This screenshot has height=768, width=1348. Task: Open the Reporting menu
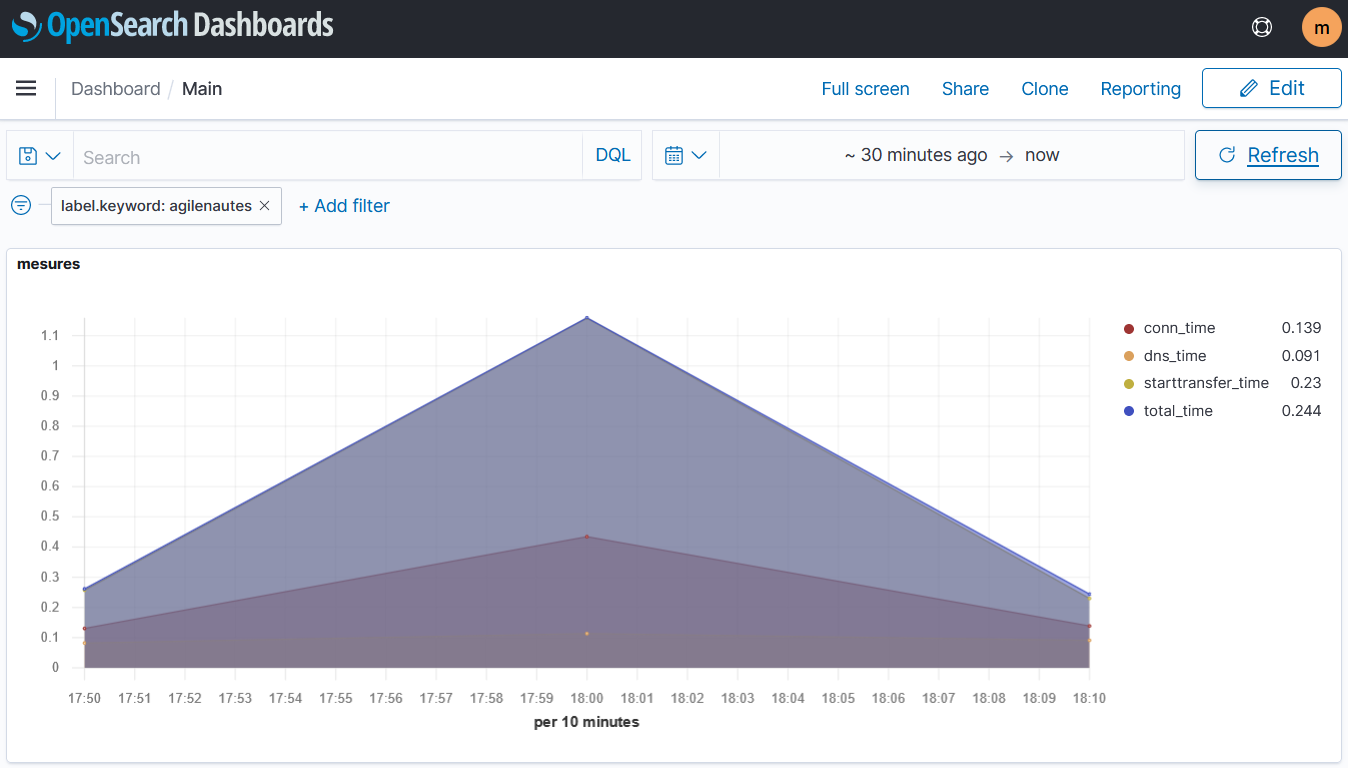pos(1140,89)
